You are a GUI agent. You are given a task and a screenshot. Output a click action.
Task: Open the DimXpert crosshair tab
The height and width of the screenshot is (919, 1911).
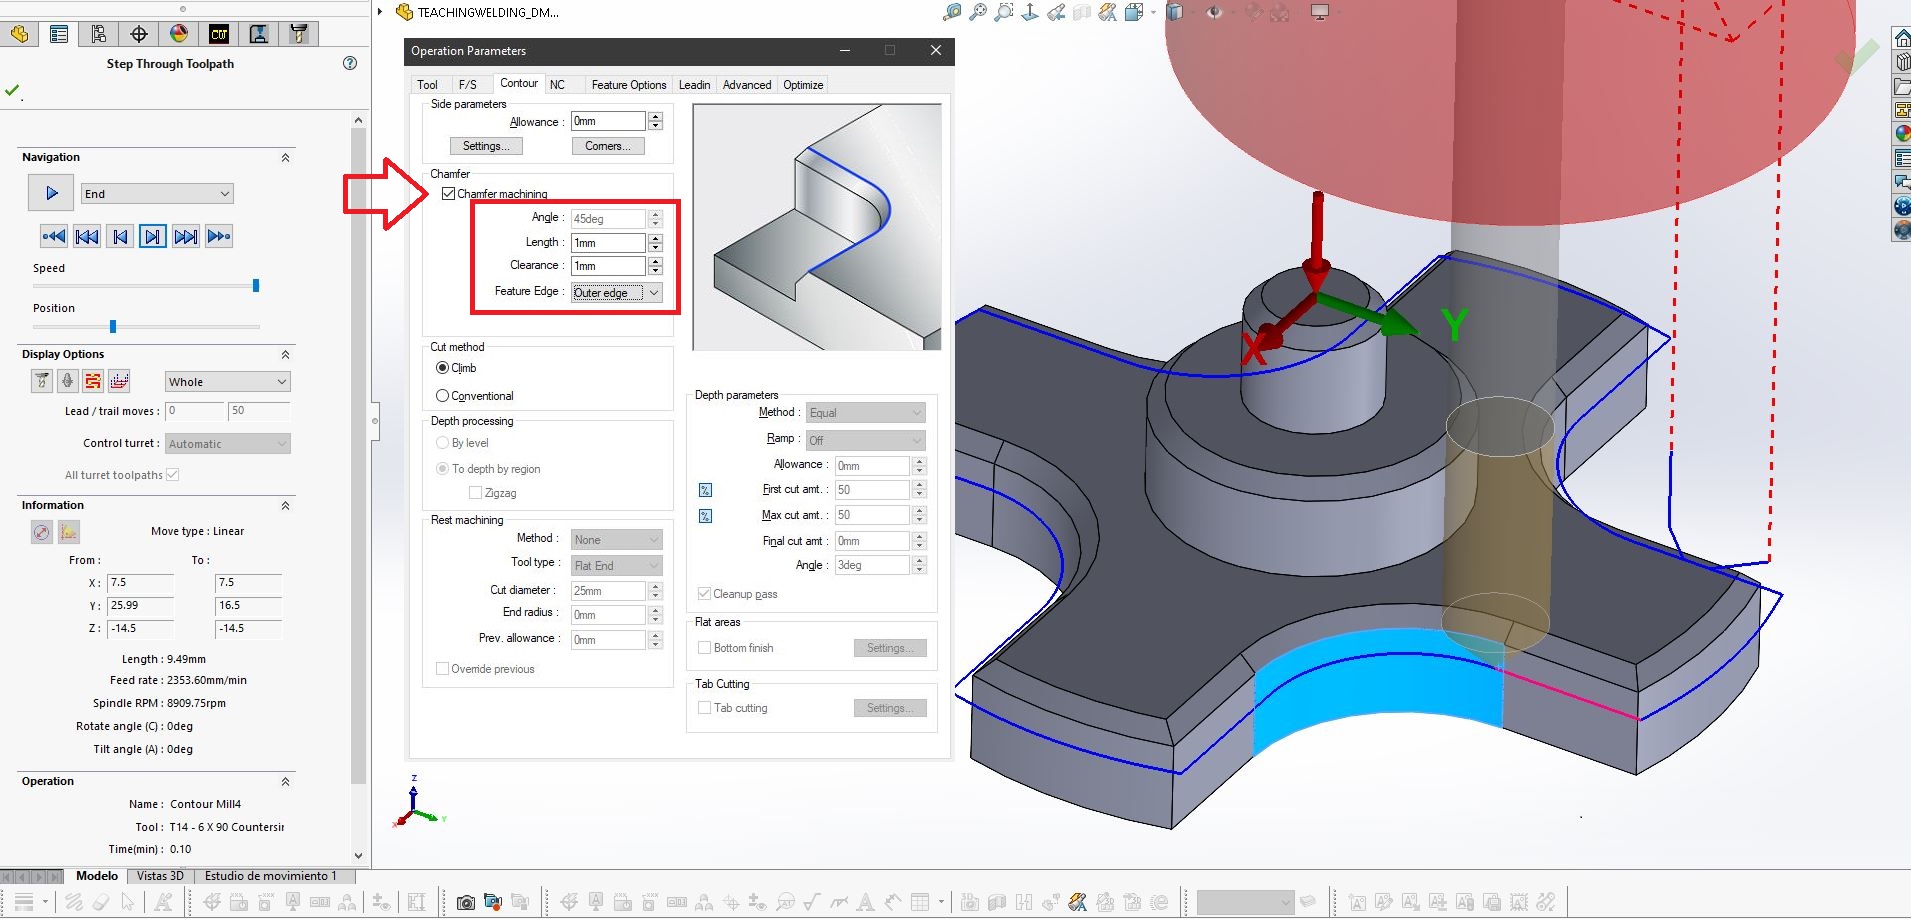[x=139, y=34]
